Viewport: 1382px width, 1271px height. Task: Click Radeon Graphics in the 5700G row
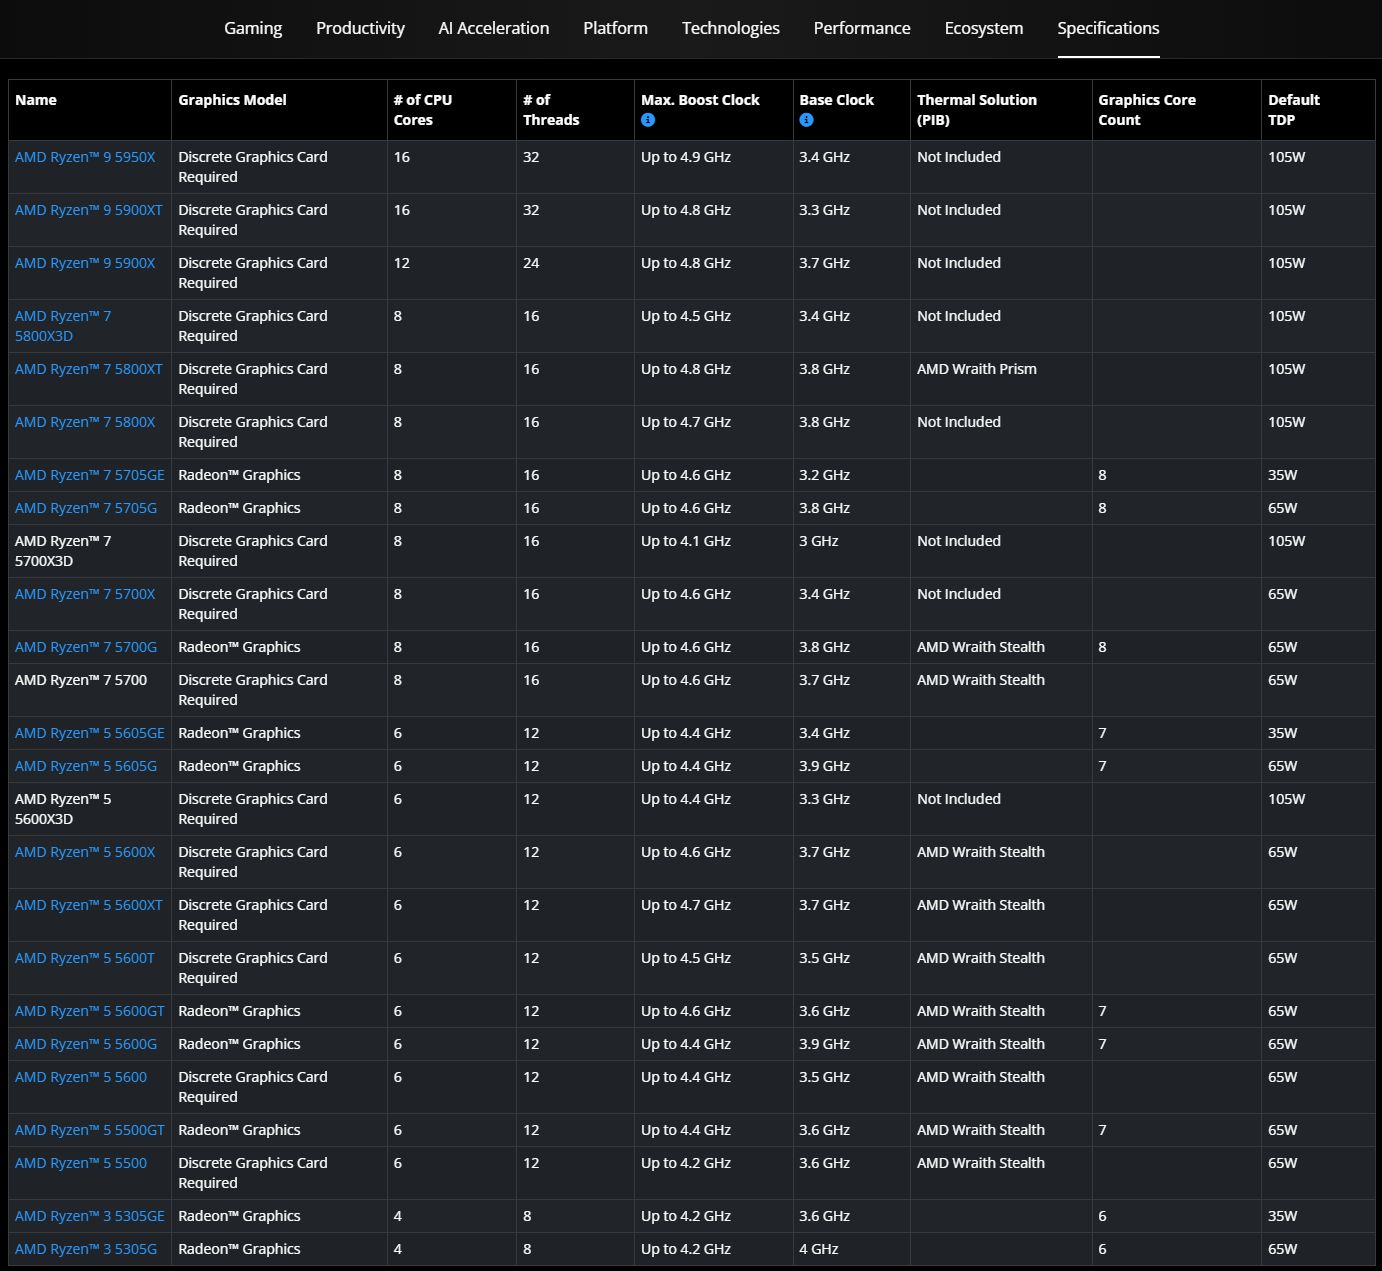(239, 647)
